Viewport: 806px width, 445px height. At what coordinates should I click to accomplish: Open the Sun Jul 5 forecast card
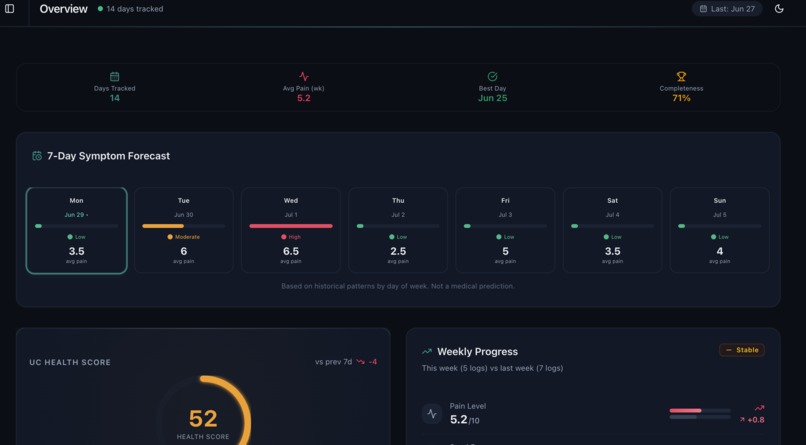(x=720, y=230)
